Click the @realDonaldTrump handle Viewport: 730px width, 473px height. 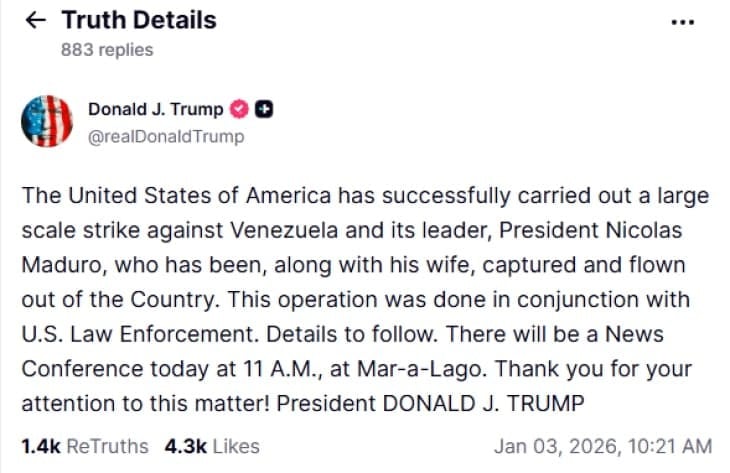[x=166, y=137]
